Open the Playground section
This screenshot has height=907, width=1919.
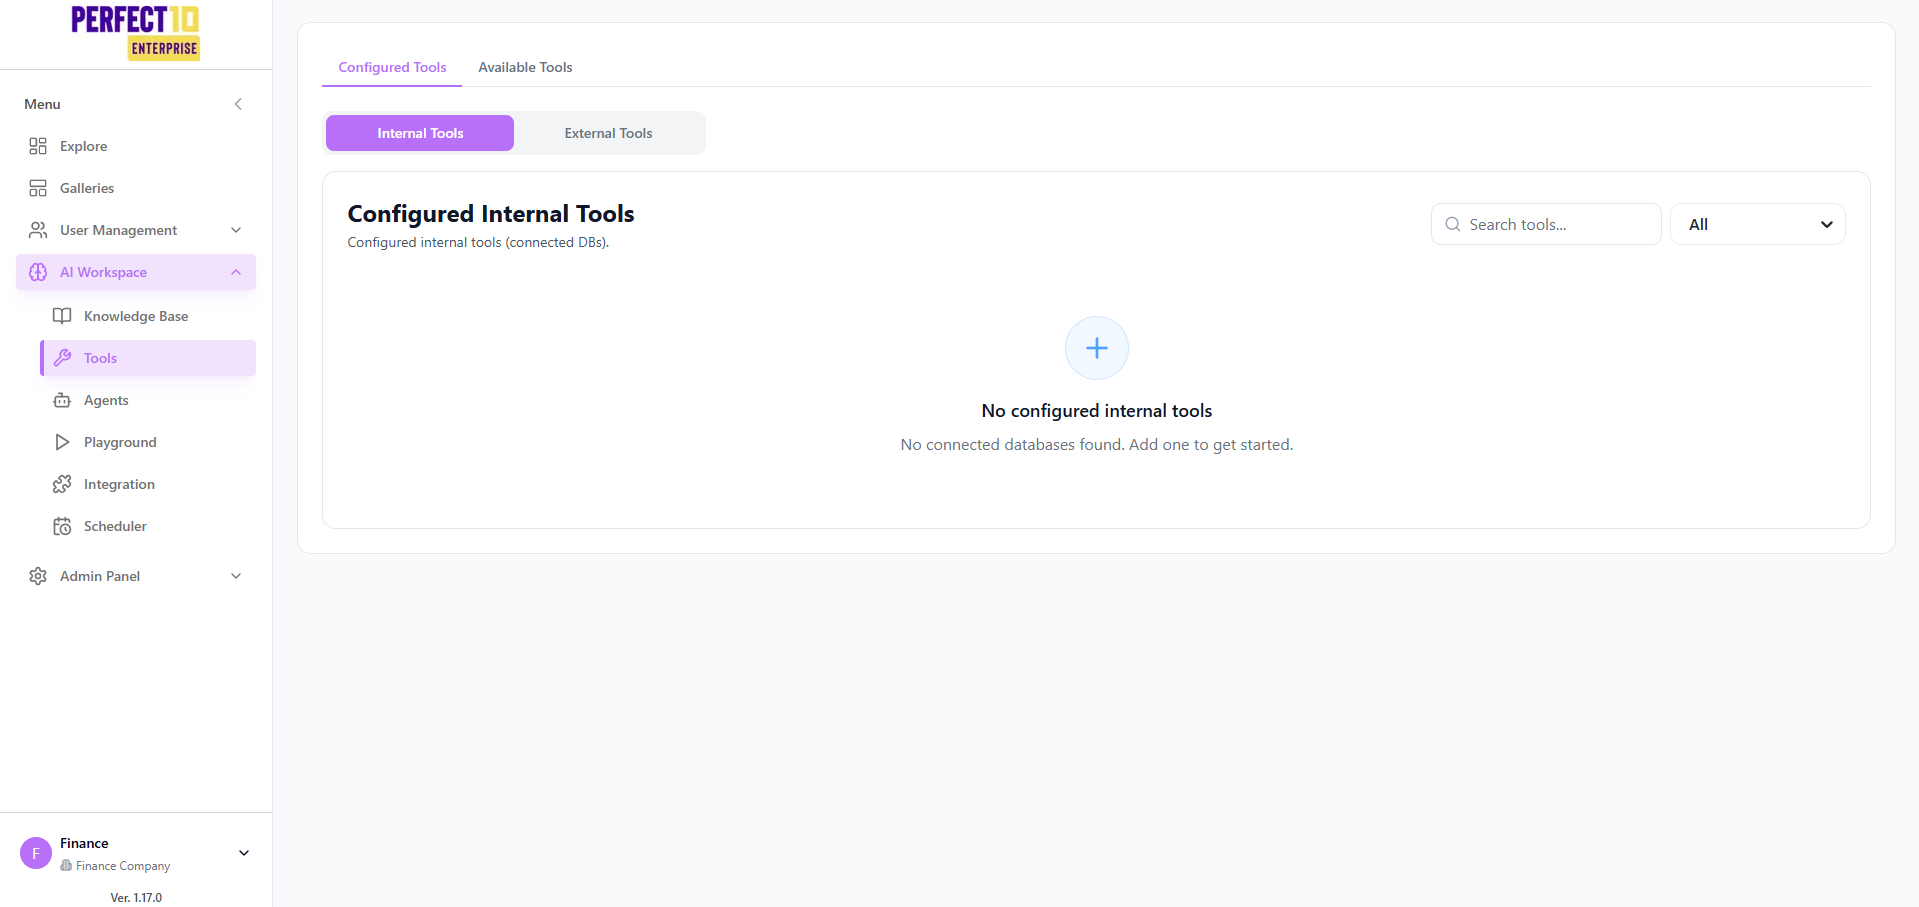[x=148, y=442]
